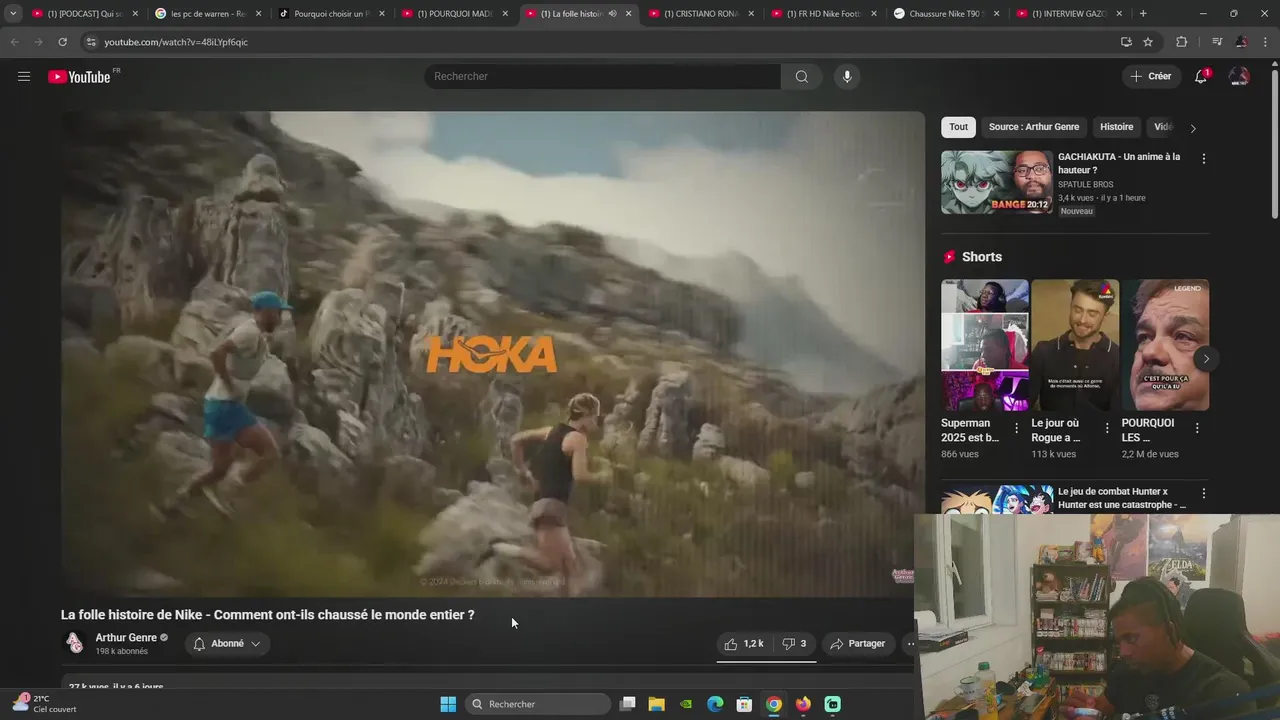Open the notifications bell
1280x720 pixels.
point(1201,76)
